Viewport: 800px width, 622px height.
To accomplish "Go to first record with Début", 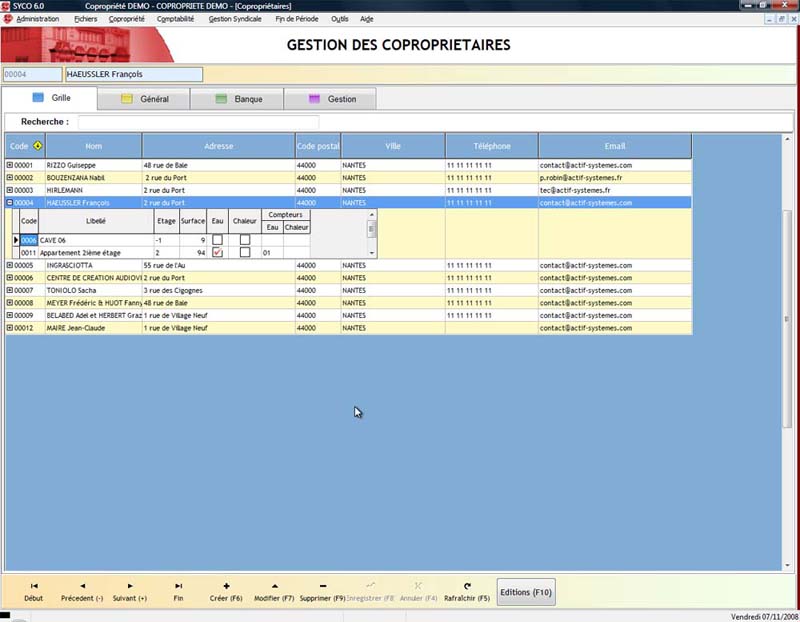I will (34, 591).
